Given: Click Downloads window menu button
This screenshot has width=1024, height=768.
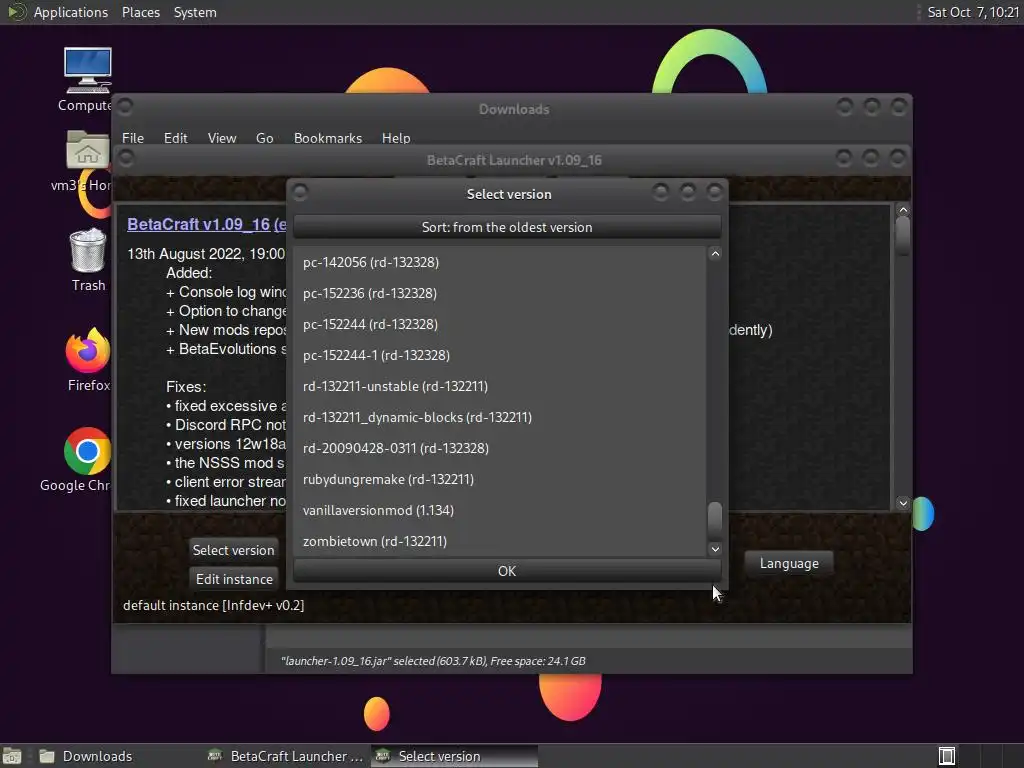Looking at the screenshot, I should point(125,106).
